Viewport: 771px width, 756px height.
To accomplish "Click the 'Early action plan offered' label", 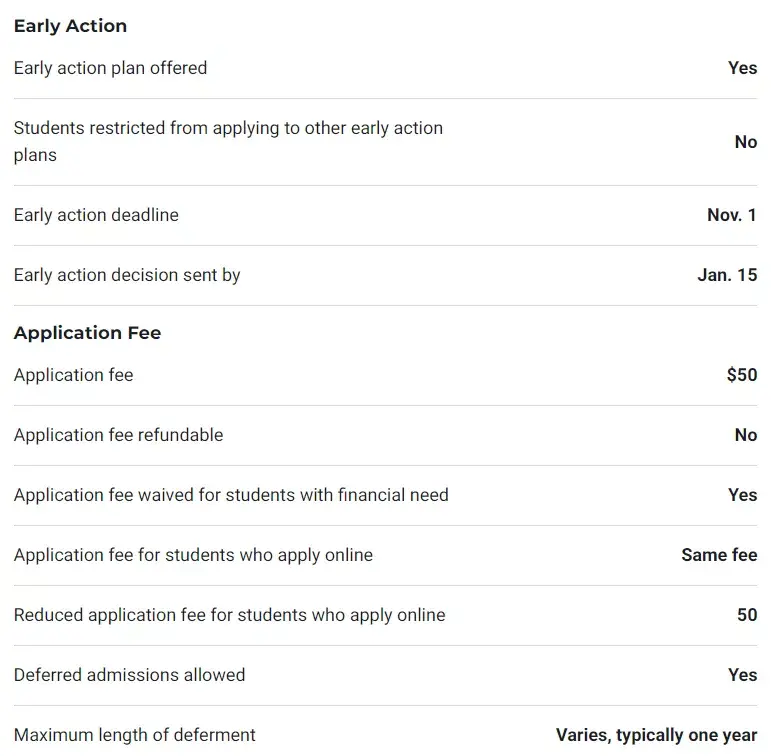I will point(110,68).
